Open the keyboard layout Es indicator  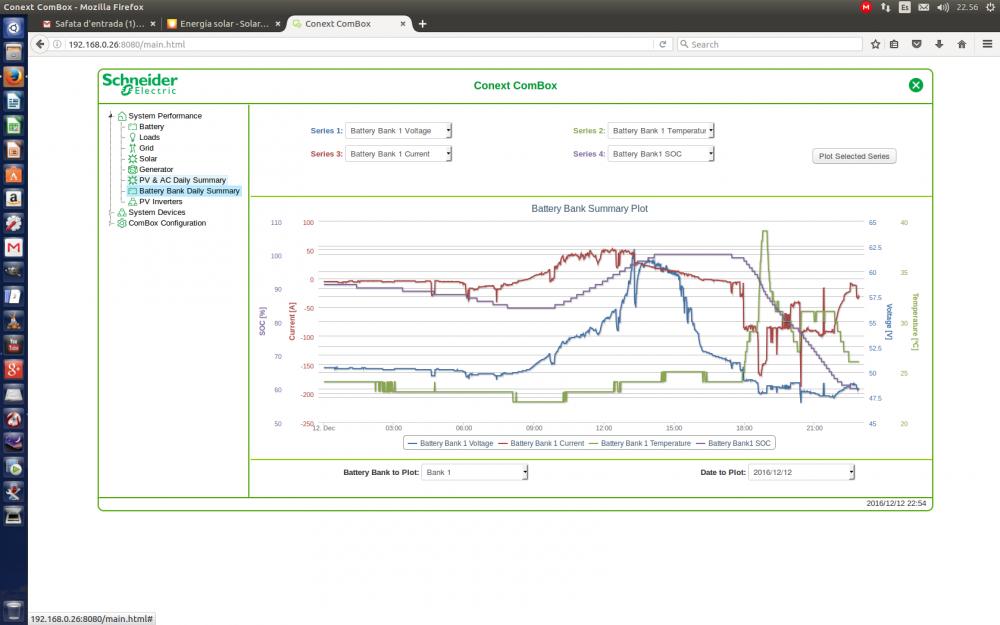904,7
